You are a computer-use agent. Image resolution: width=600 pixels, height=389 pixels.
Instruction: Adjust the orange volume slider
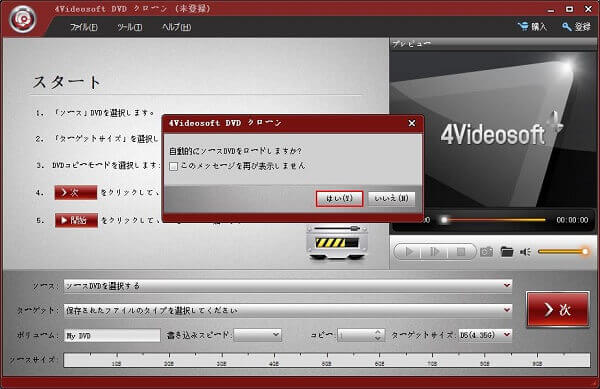pyautogui.click(x=562, y=251)
